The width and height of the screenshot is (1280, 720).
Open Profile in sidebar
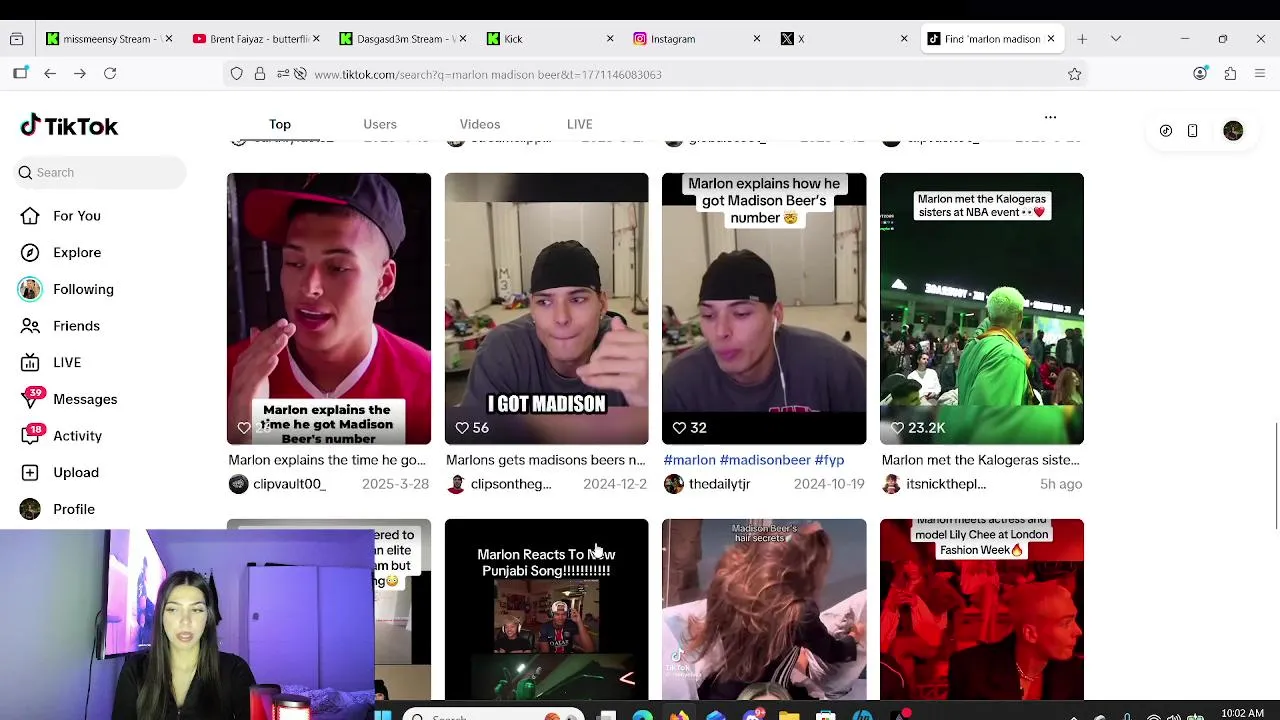coord(74,509)
